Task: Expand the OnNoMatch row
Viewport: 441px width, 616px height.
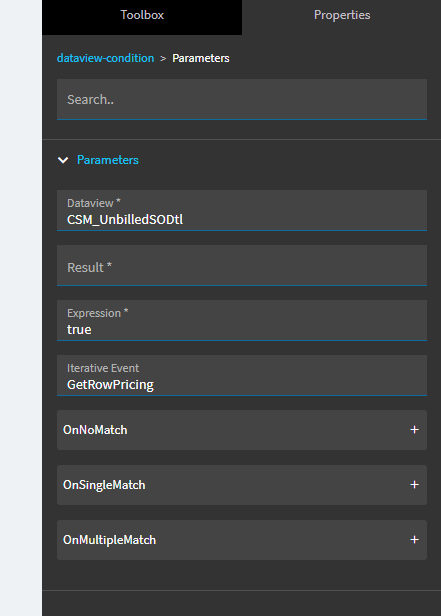Action: pyautogui.click(x=242, y=430)
